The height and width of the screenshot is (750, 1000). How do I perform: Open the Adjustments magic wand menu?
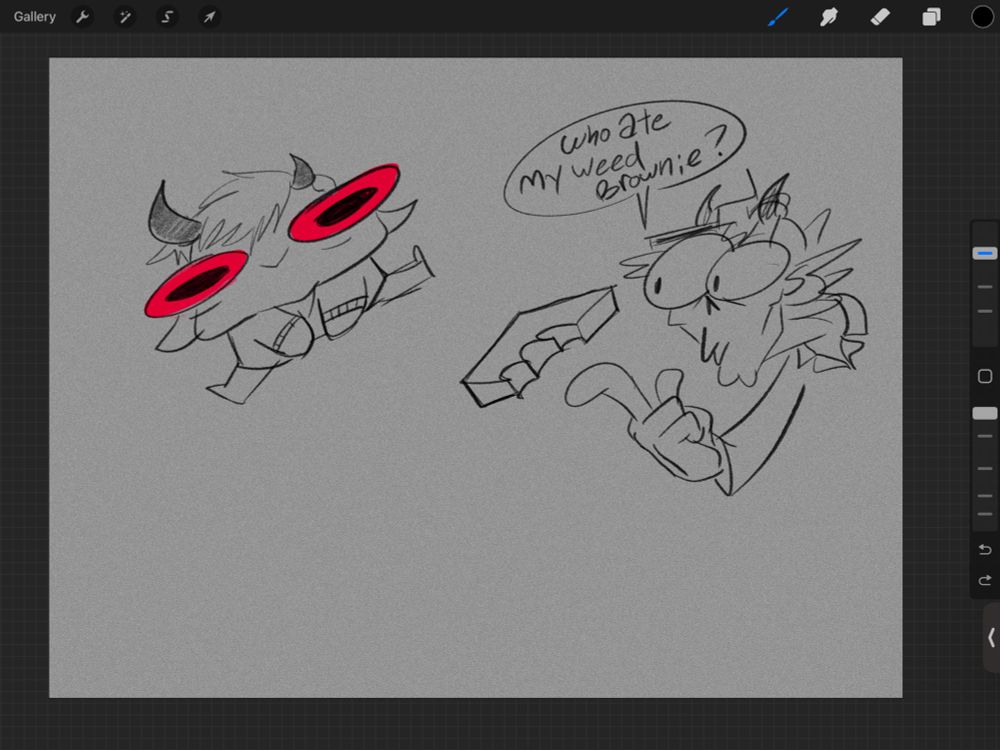pyautogui.click(x=125, y=17)
